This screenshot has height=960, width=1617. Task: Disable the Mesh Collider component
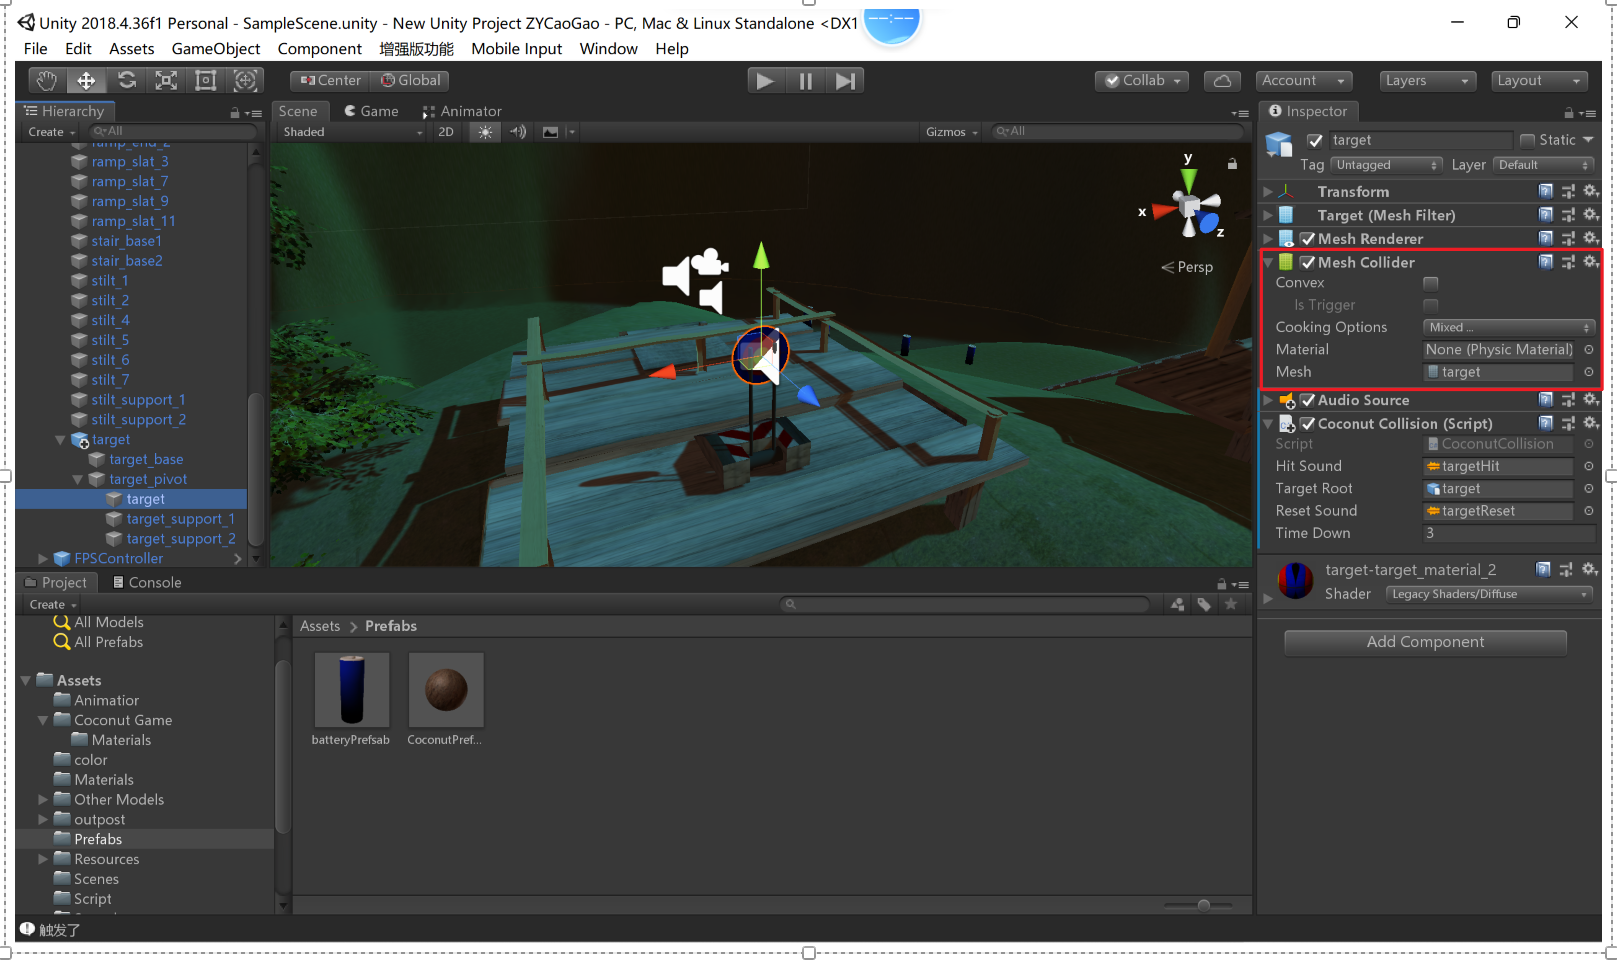(x=1308, y=262)
